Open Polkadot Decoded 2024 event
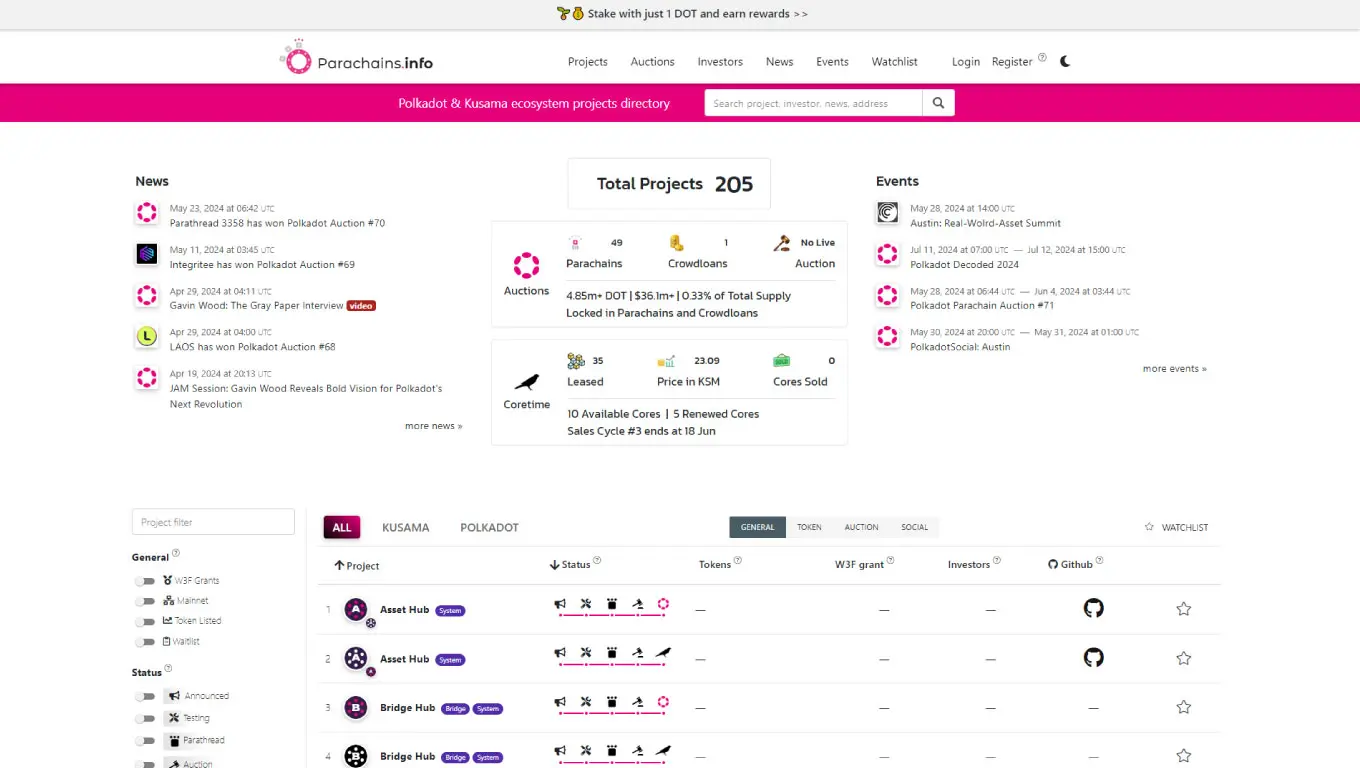The height and width of the screenshot is (768, 1360). point(964,265)
